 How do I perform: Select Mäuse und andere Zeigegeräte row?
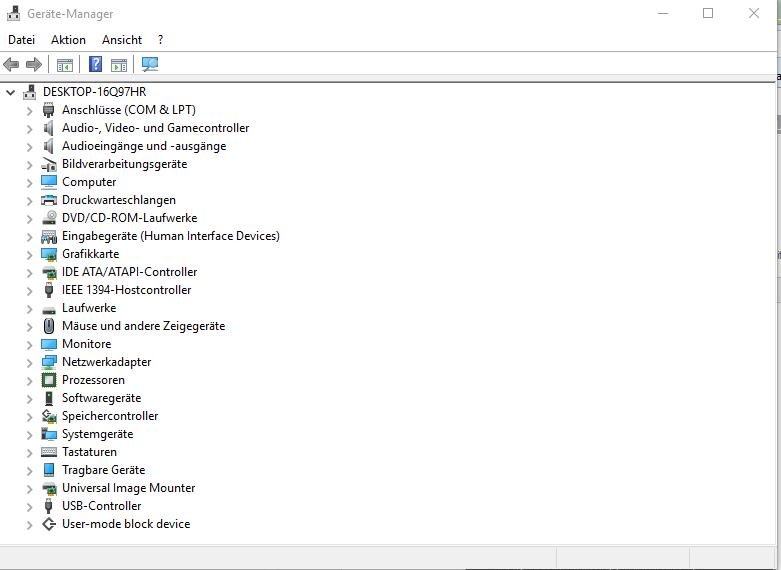tap(143, 326)
